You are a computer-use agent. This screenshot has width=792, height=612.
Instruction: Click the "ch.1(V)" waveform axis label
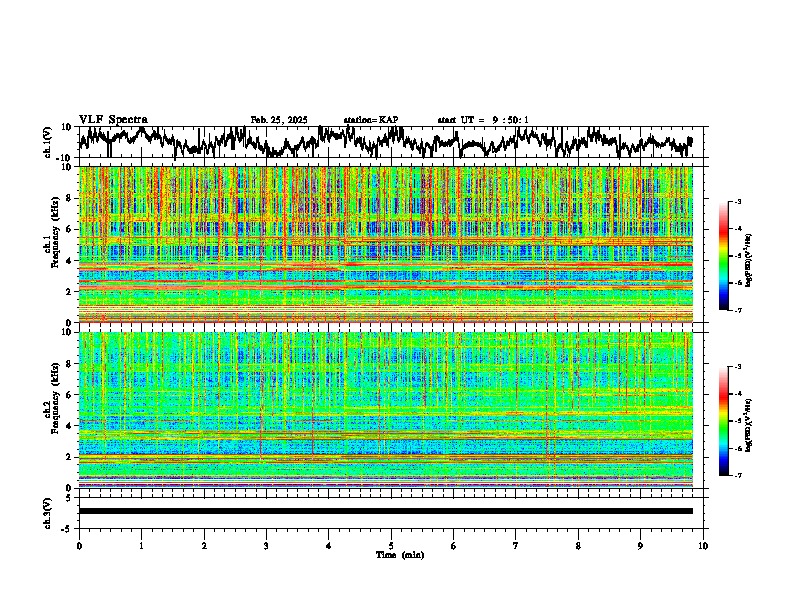(x=48, y=142)
